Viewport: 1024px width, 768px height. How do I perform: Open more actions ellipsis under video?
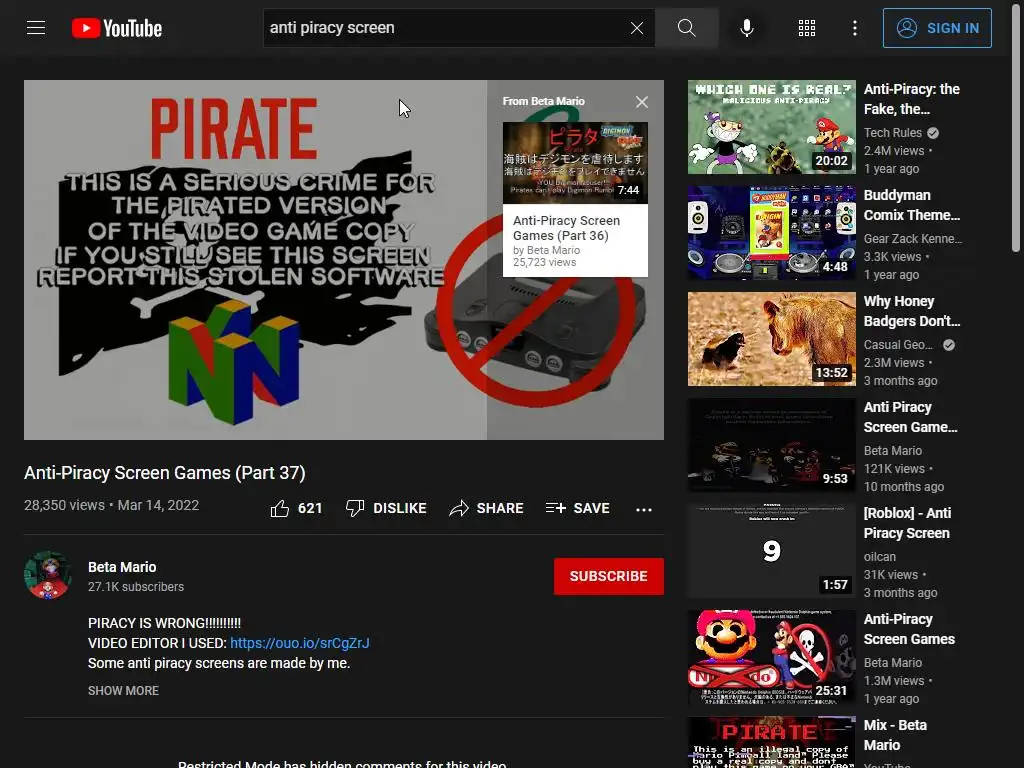coord(644,509)
